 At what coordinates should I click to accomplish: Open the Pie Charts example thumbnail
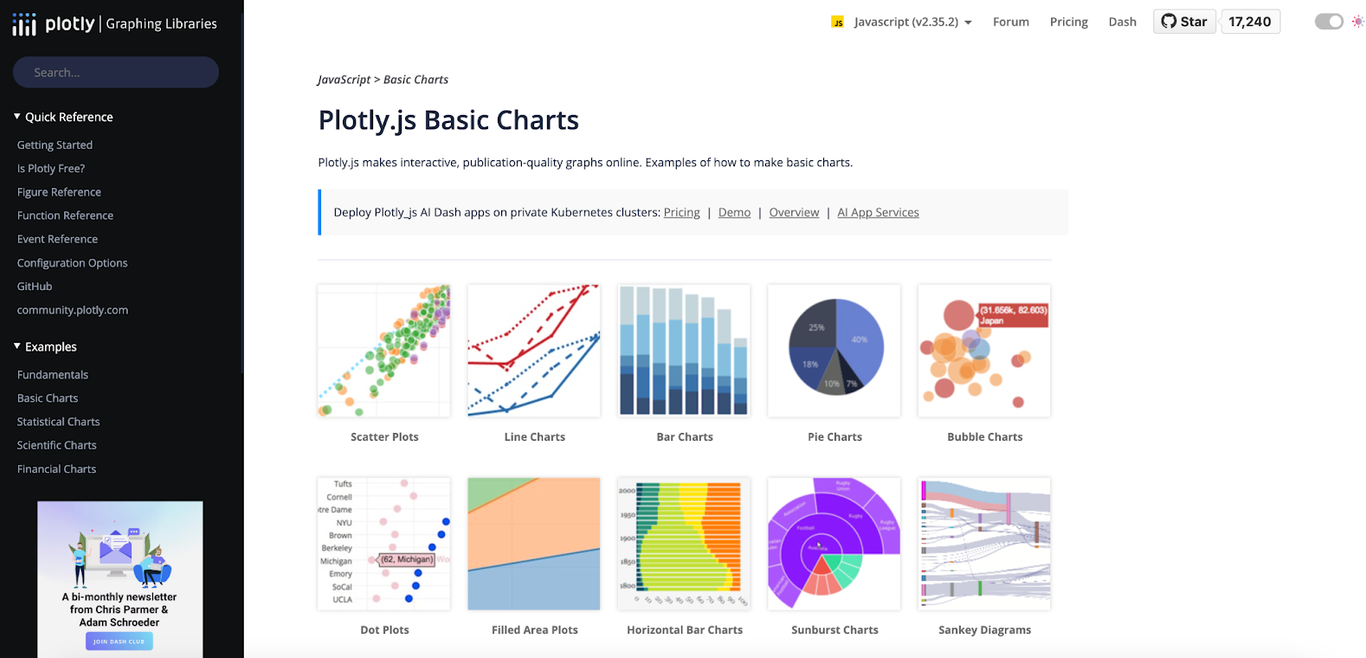834,350
